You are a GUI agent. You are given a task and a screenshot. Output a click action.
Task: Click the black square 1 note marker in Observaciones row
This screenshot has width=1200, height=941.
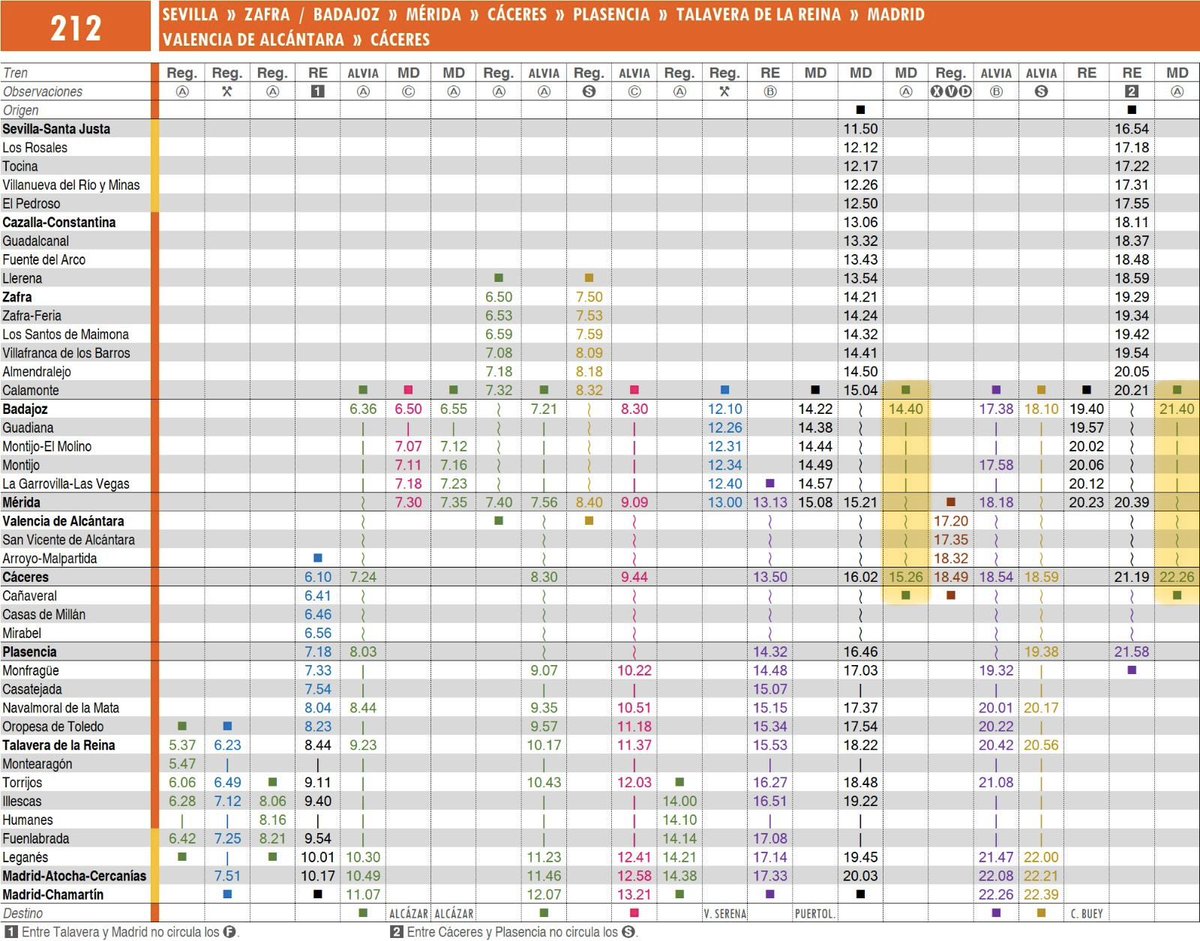[318, 91]
